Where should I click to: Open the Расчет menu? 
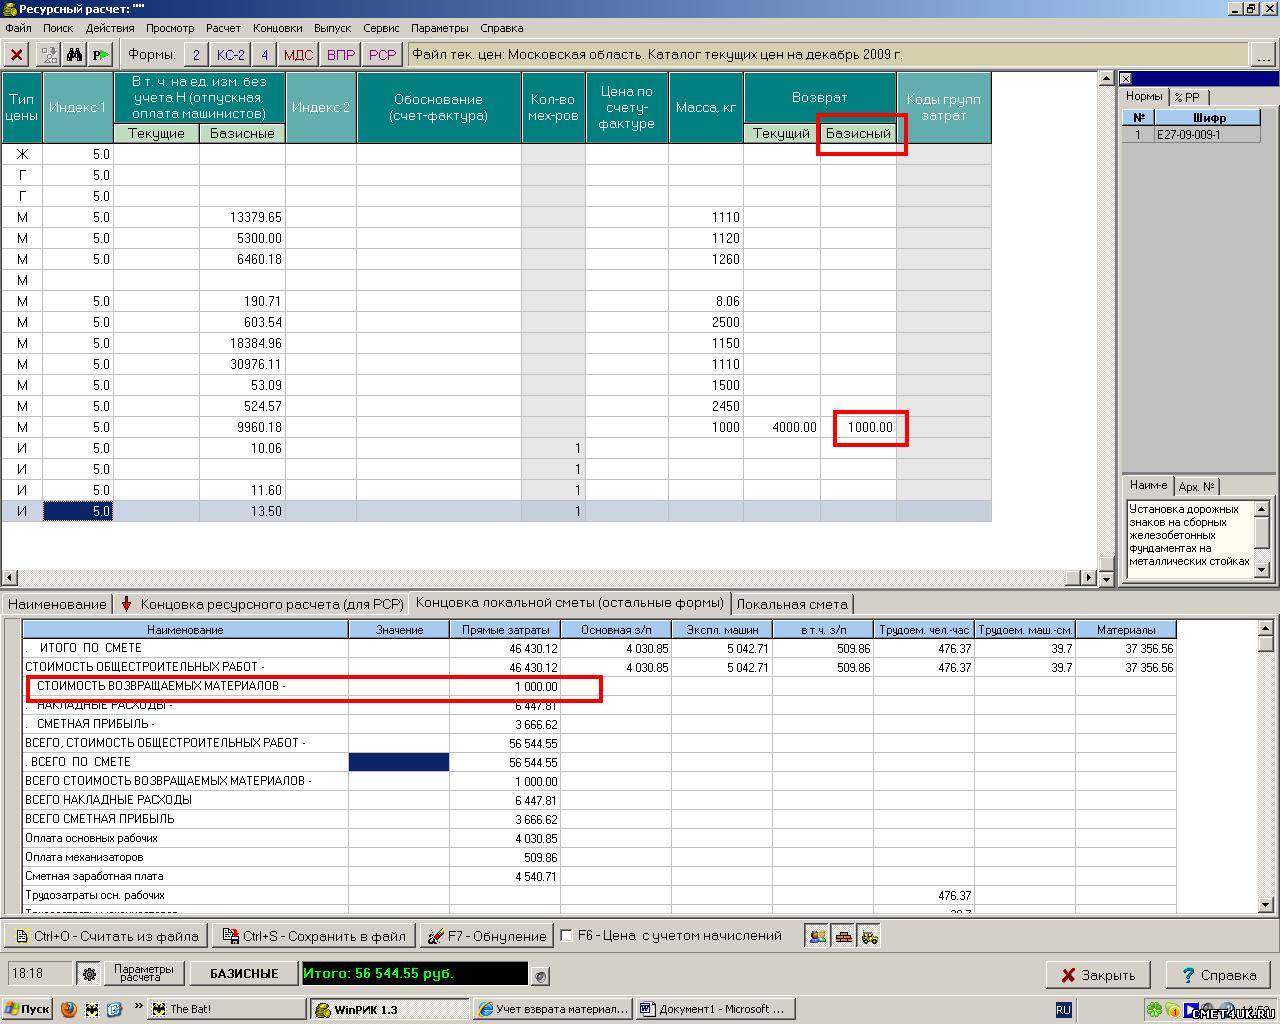[x=223, y=28]
